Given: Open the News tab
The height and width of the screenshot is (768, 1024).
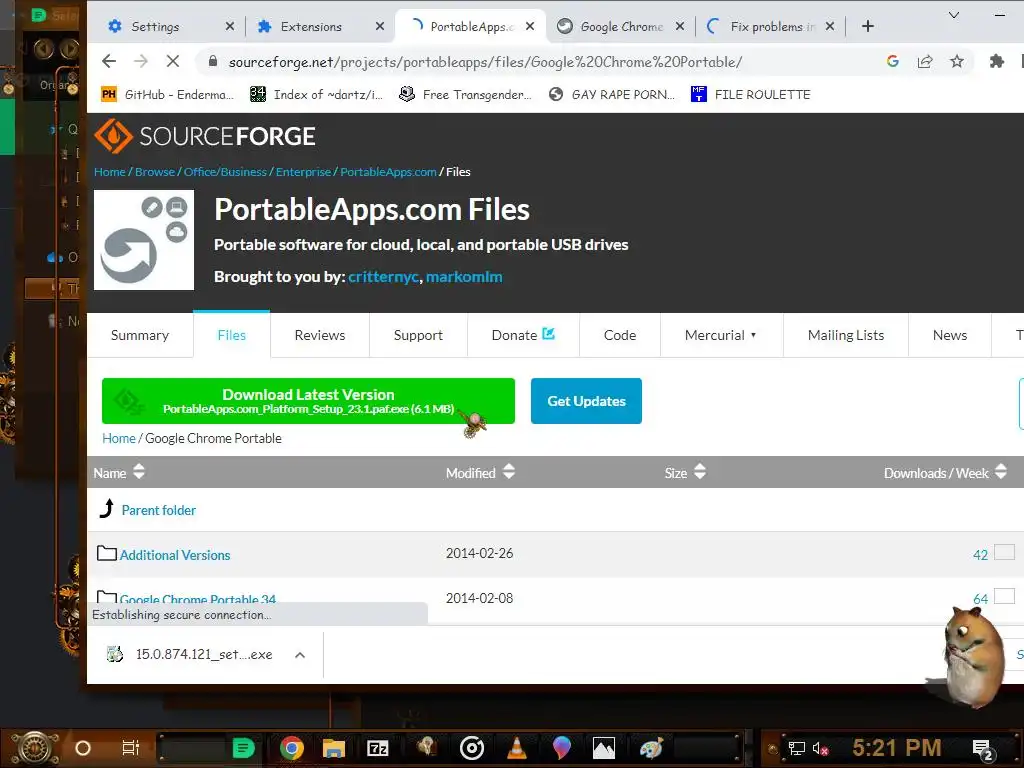Looking at the screenshot, I should click(x=950, y=335).
